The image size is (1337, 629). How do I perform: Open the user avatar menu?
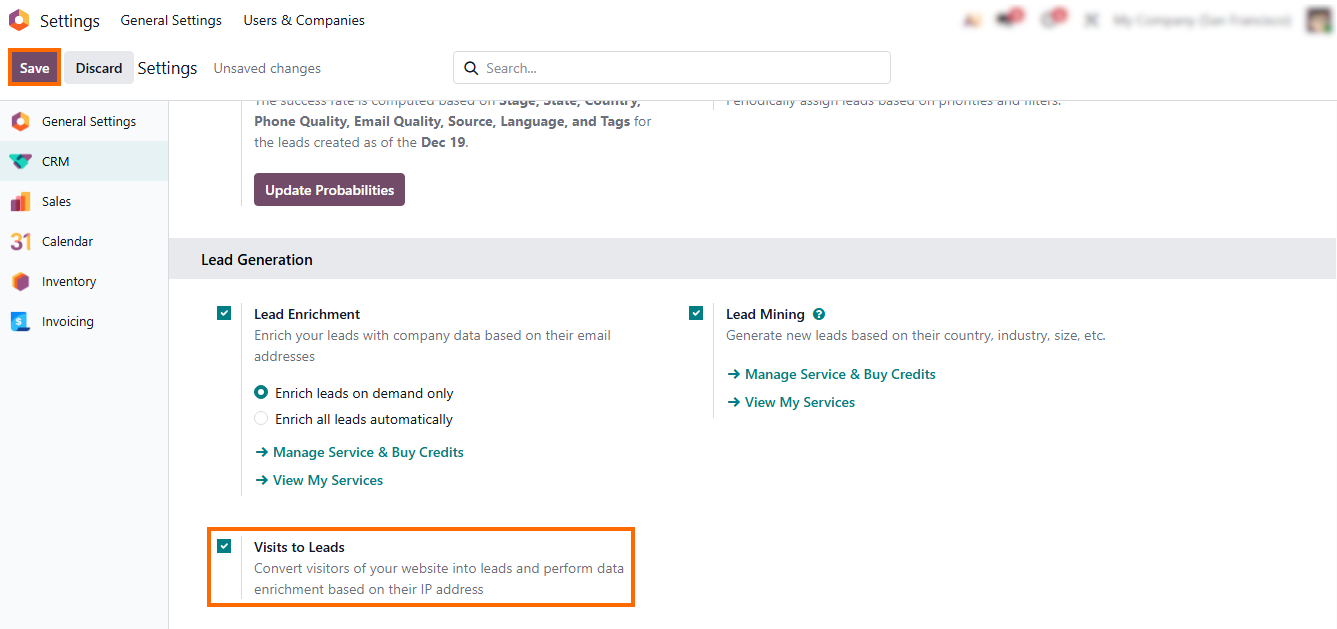[1318, 20]
